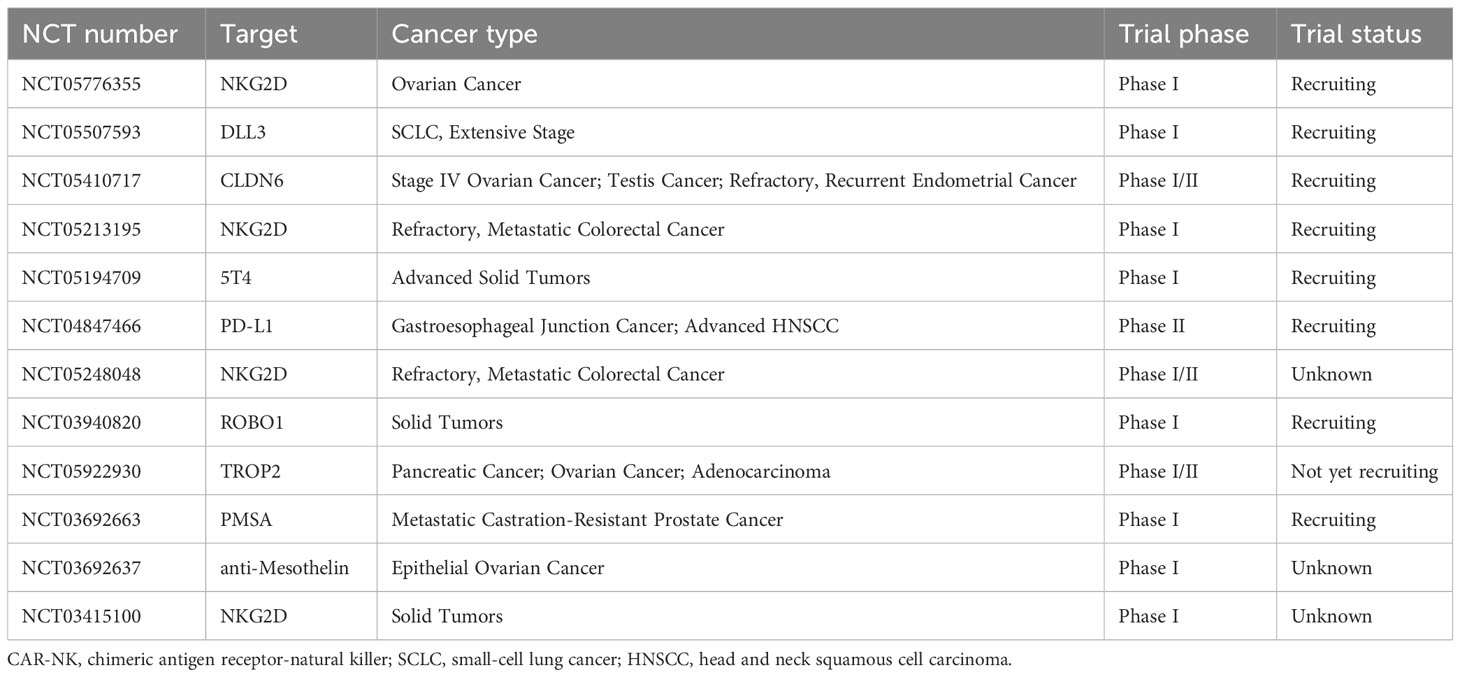The height and width of the screenshot is (677, 1460).
Task: Select the 'Not yet recruiting' status cell
Action: point(1364,471)
